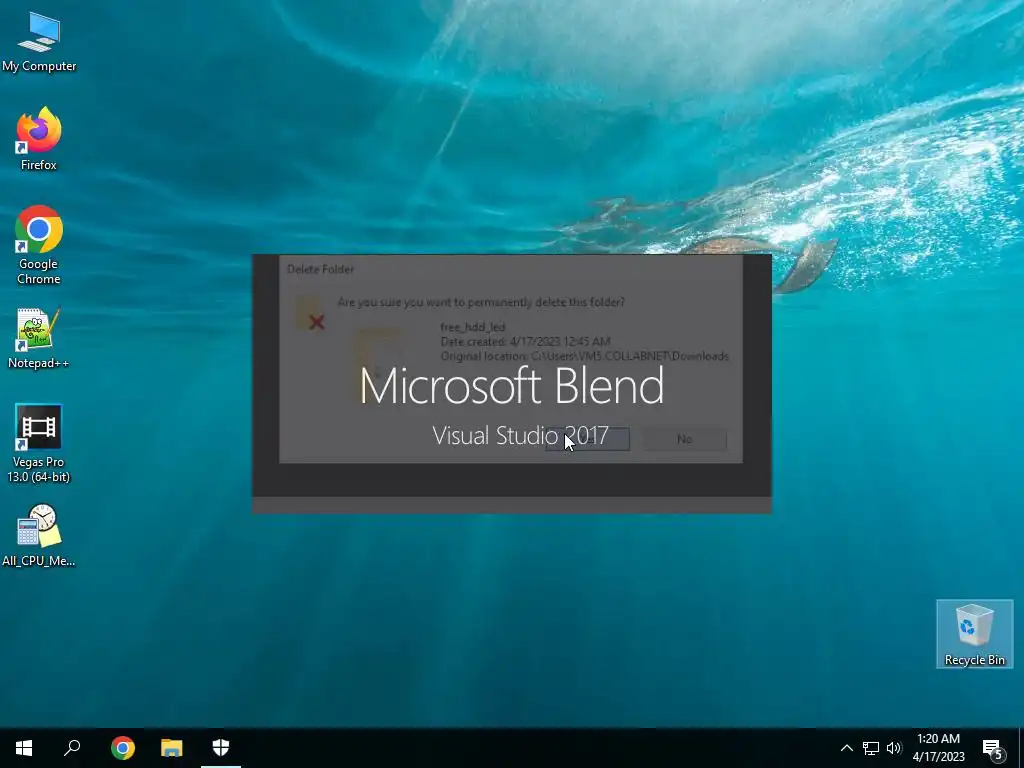Launch Chrome from the taskbar
The width and height of the screenshot is (1024, 768).
(x=123, y=748)
